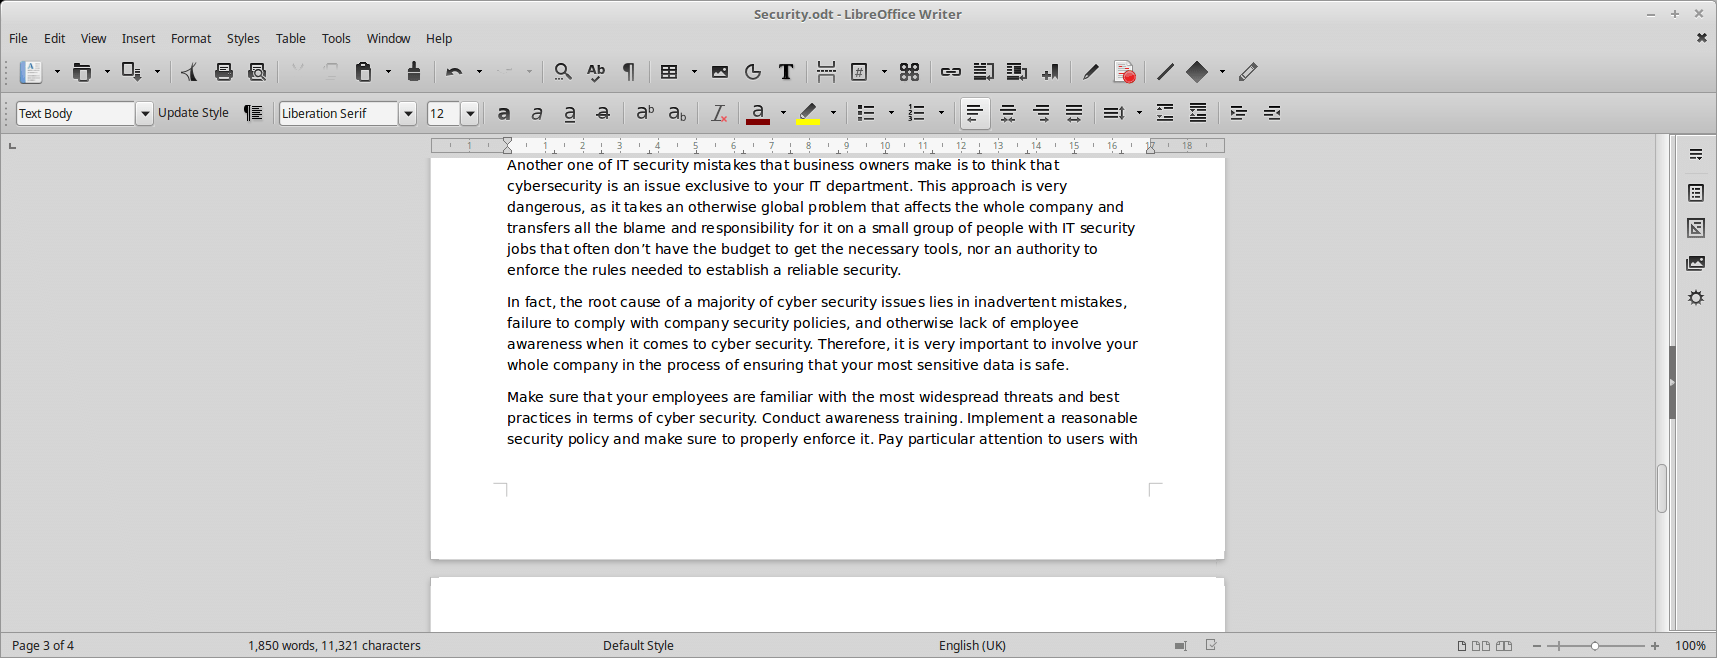Click the Increase Indent icon
This screenshot has width=1717, height=658.
tap(1238, 113)
